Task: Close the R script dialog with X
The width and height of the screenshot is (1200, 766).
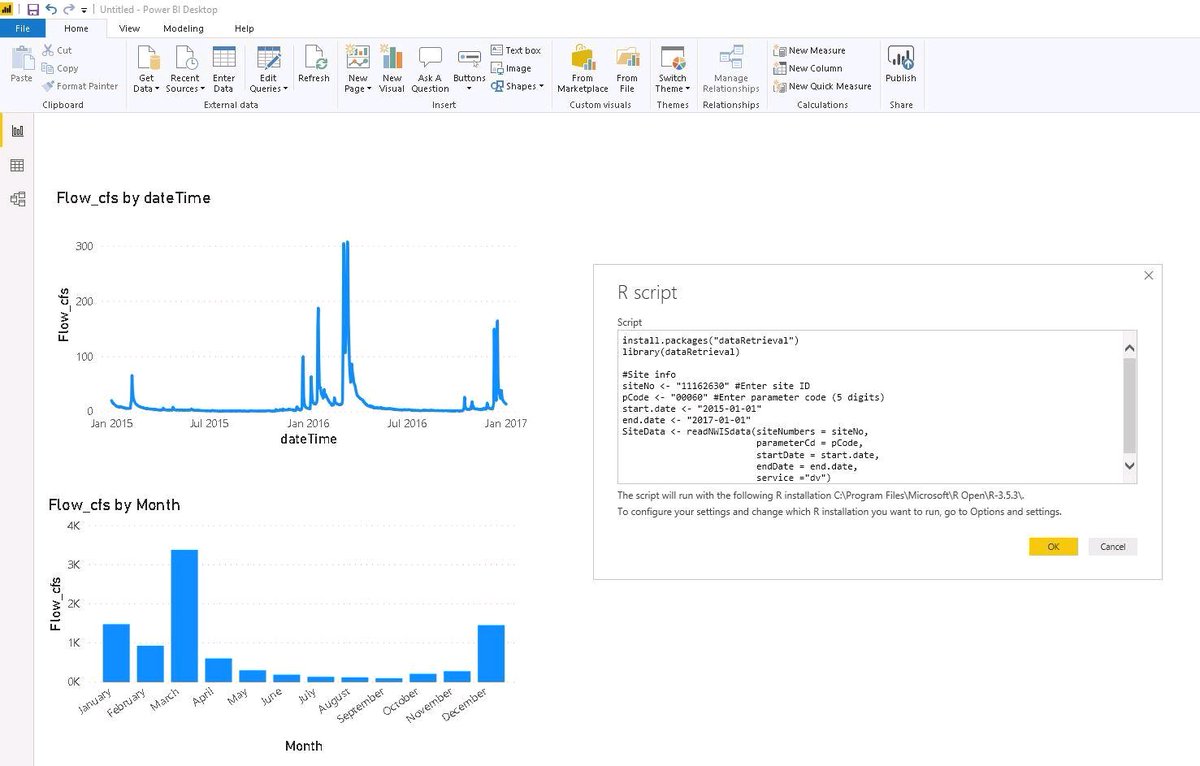Action: [x=1148, y=275]
